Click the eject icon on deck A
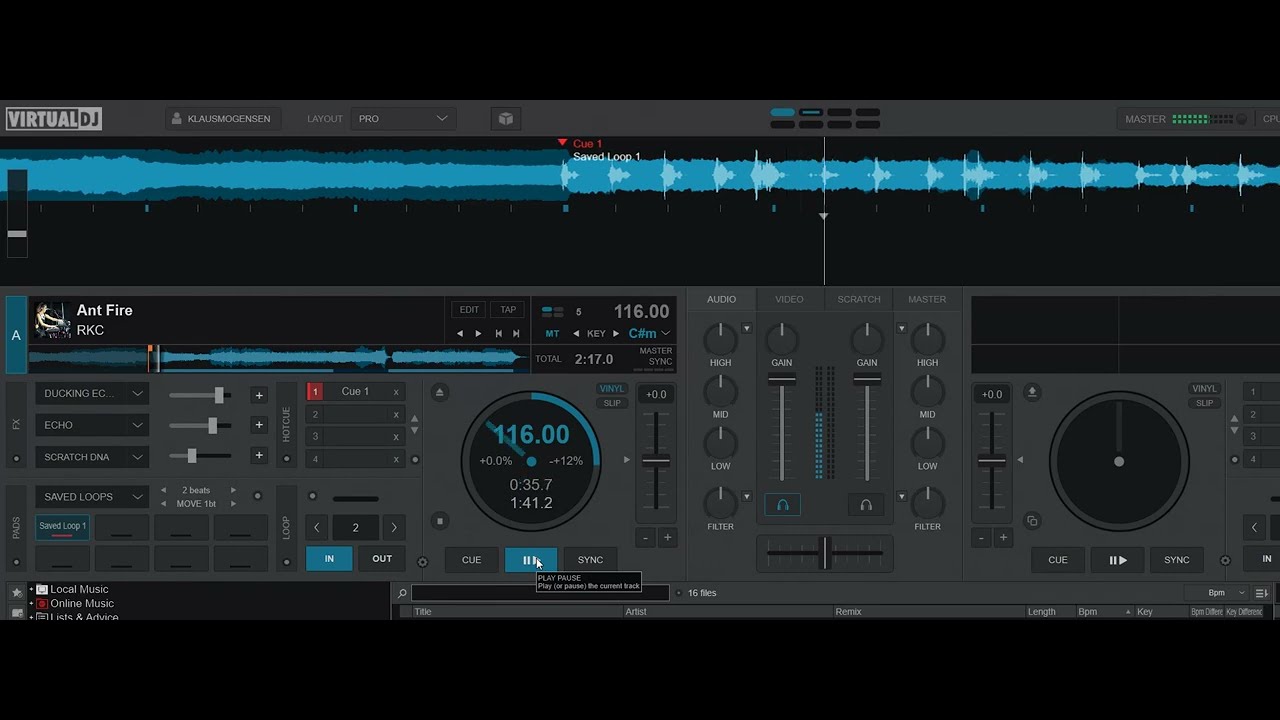Viewport: 1280px width, 720px height. click(439, 392)
